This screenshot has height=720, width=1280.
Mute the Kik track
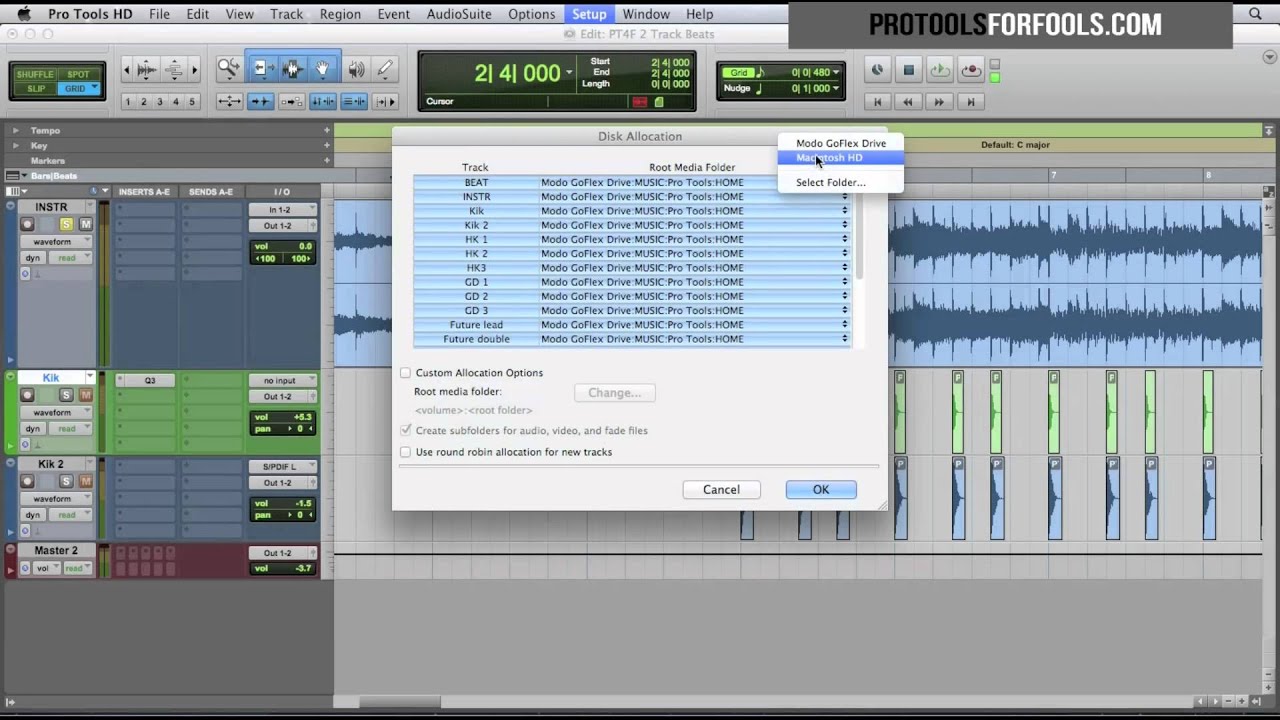coord(85,395)
